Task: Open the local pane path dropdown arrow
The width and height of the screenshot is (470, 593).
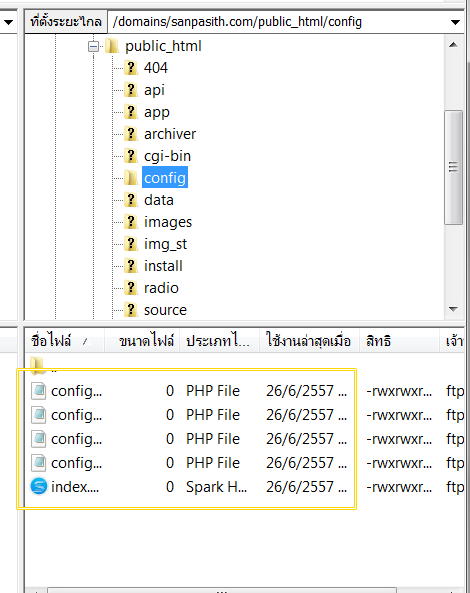Action: tap(8, 22)
